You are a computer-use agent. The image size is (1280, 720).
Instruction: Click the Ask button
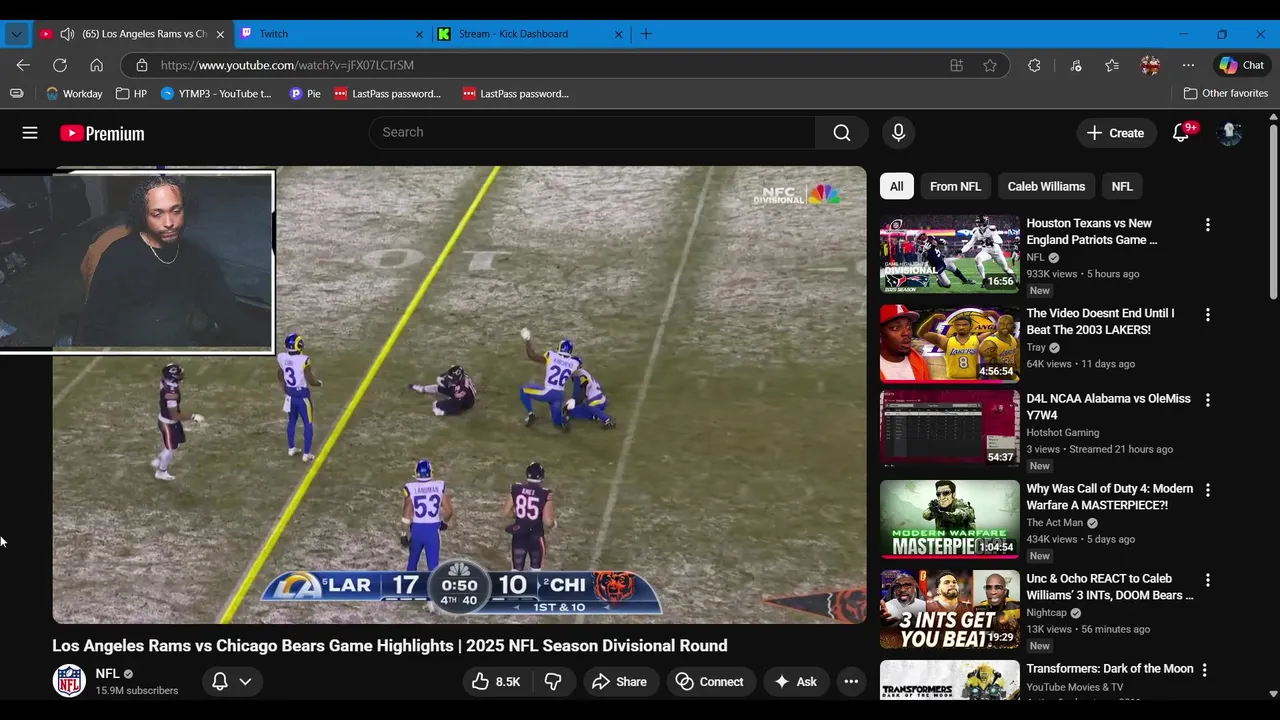(797, 682)
